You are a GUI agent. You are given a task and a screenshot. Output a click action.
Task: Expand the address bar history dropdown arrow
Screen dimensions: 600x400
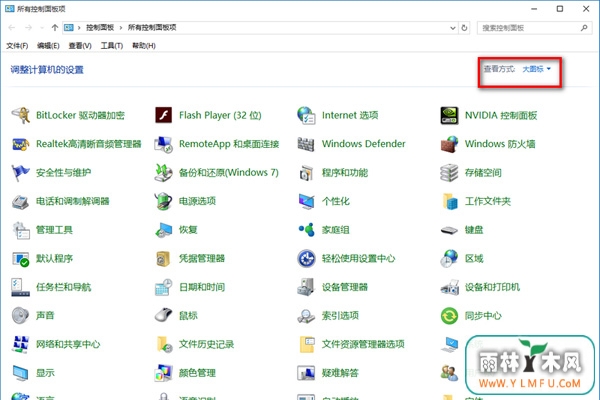[x=453, y=28]
